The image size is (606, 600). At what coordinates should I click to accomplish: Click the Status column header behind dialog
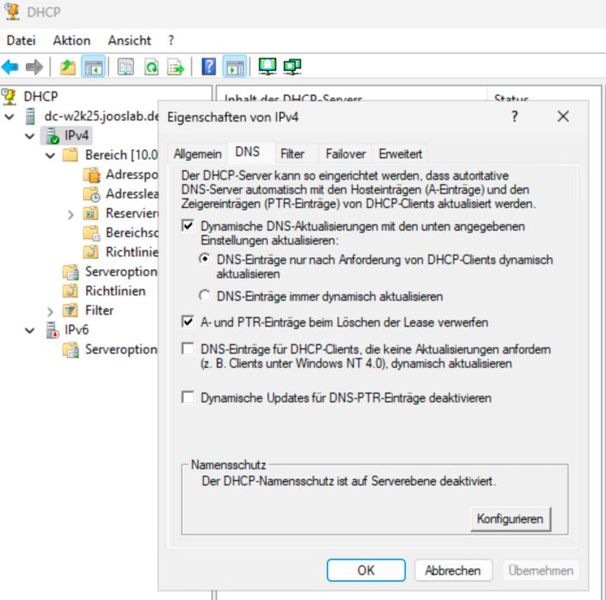pyautogui.click(x=511, y=97)
